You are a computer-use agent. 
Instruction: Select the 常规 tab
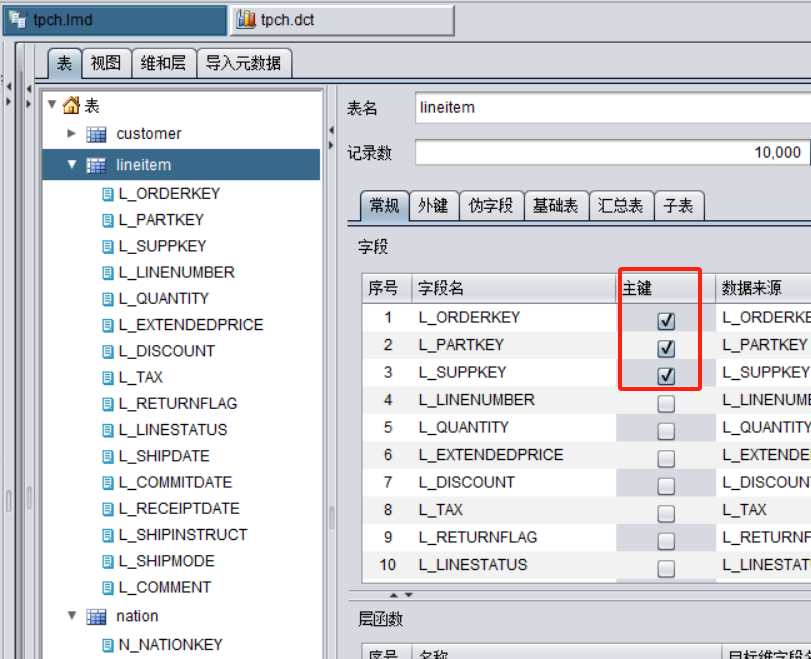384,206
